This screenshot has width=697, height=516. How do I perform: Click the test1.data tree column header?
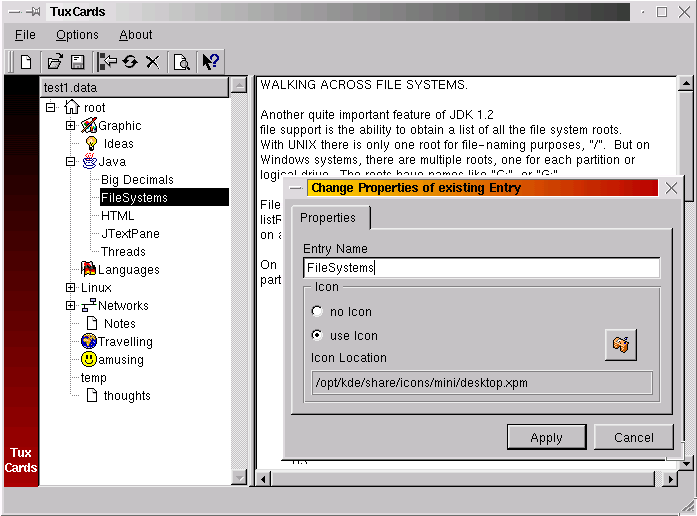coord(135,88)
